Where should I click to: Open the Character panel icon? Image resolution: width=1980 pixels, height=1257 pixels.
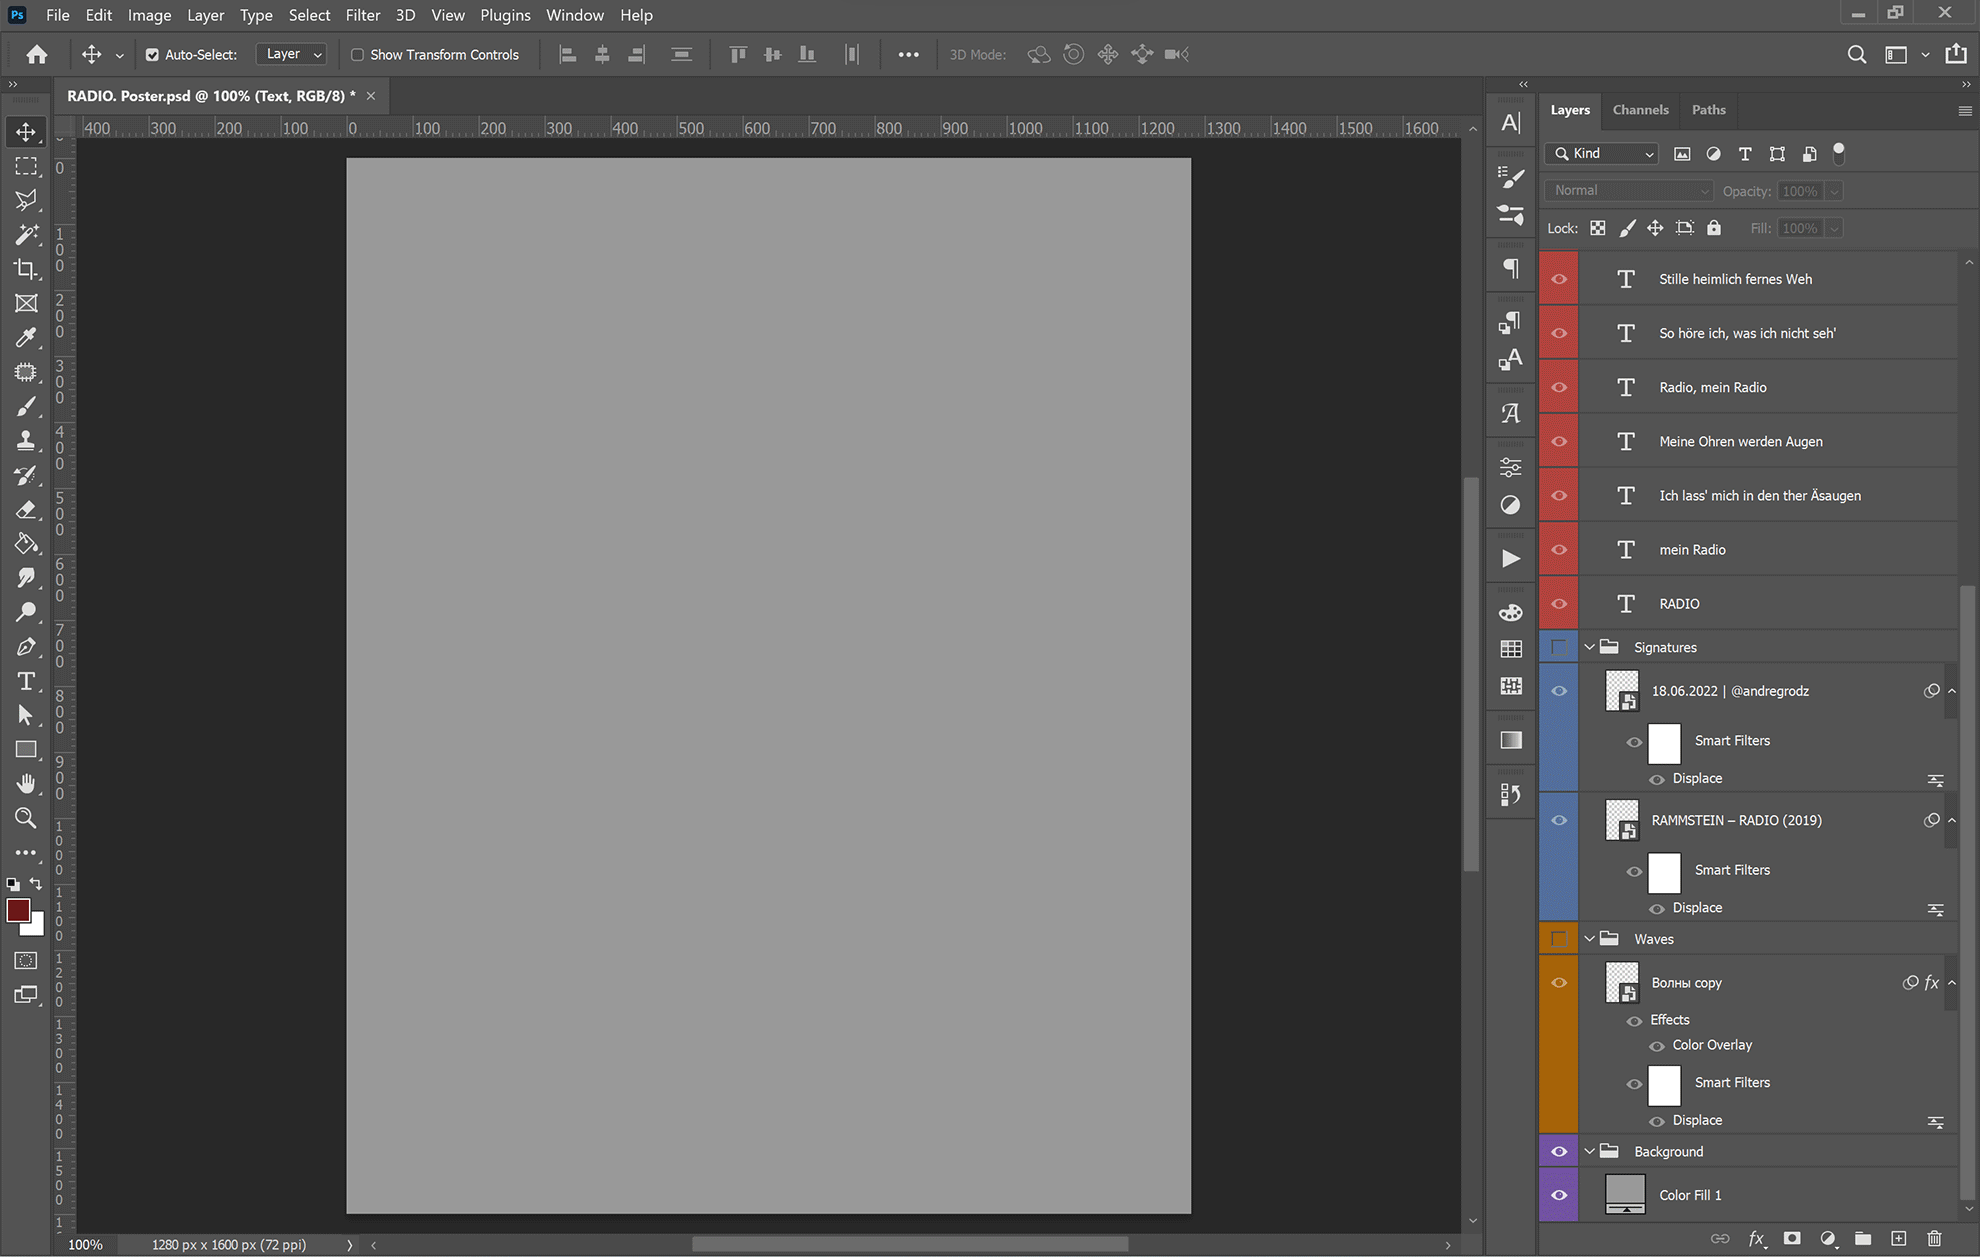coord(1511,123)
